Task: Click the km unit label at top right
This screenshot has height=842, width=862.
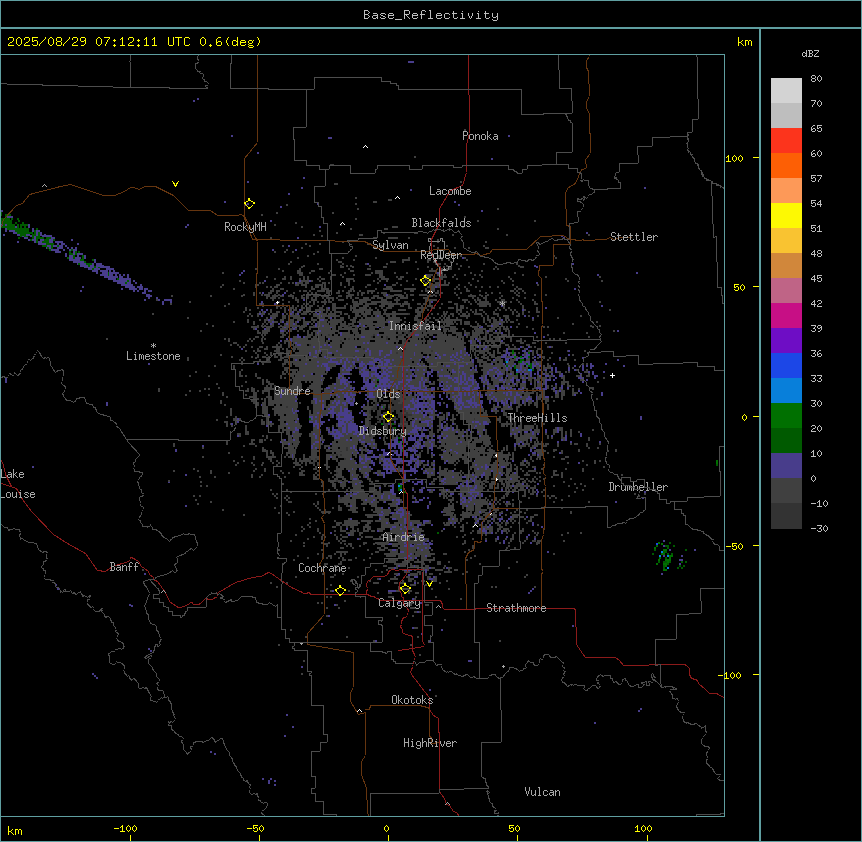Action: point(744,42)
